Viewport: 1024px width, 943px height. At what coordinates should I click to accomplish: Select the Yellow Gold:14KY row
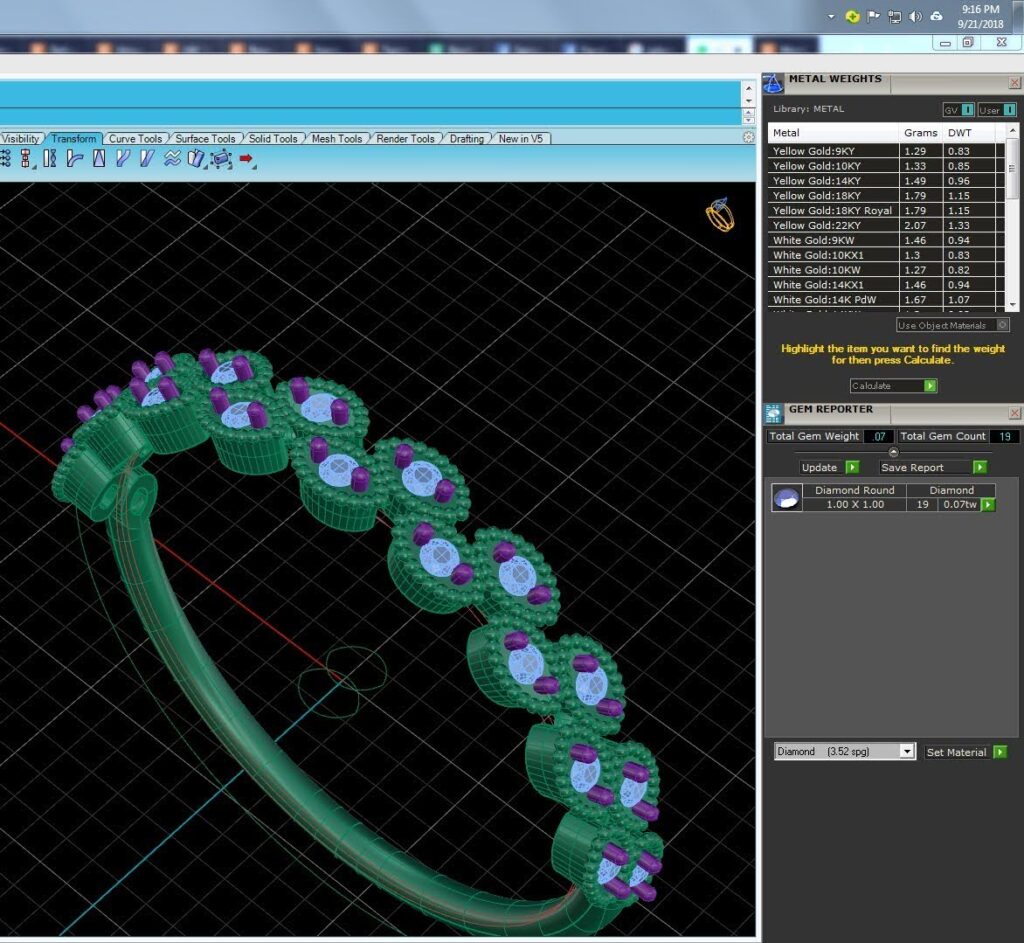tap(886, 181)
